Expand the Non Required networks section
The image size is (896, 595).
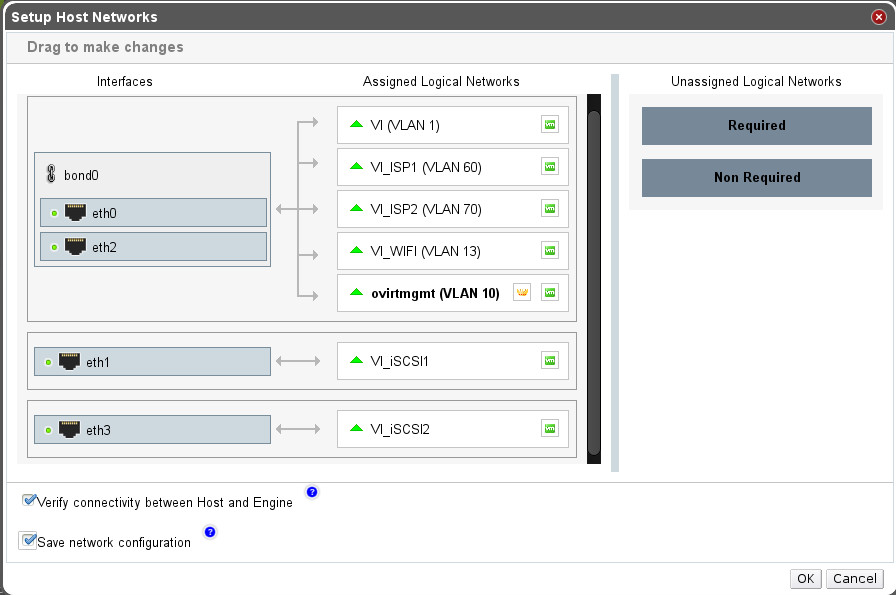(756, 178)
